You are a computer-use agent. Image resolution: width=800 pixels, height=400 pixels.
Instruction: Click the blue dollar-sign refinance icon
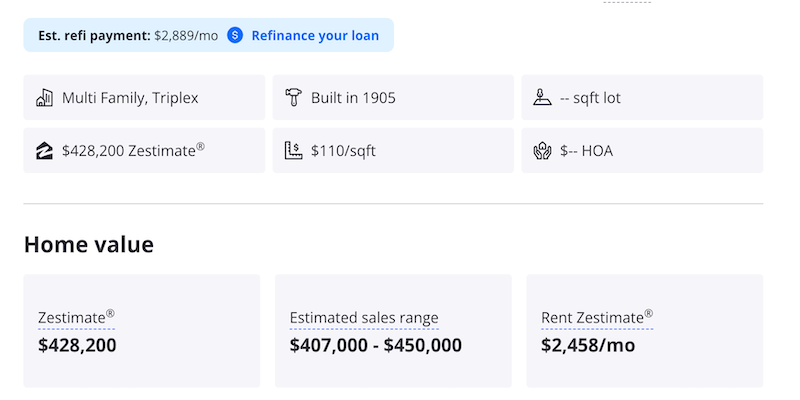click(235, 35)
